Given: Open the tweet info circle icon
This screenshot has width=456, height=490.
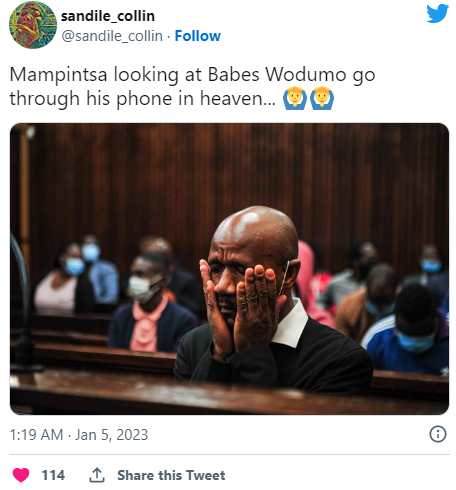Looking at the screenshot, I should click(437, 434).
